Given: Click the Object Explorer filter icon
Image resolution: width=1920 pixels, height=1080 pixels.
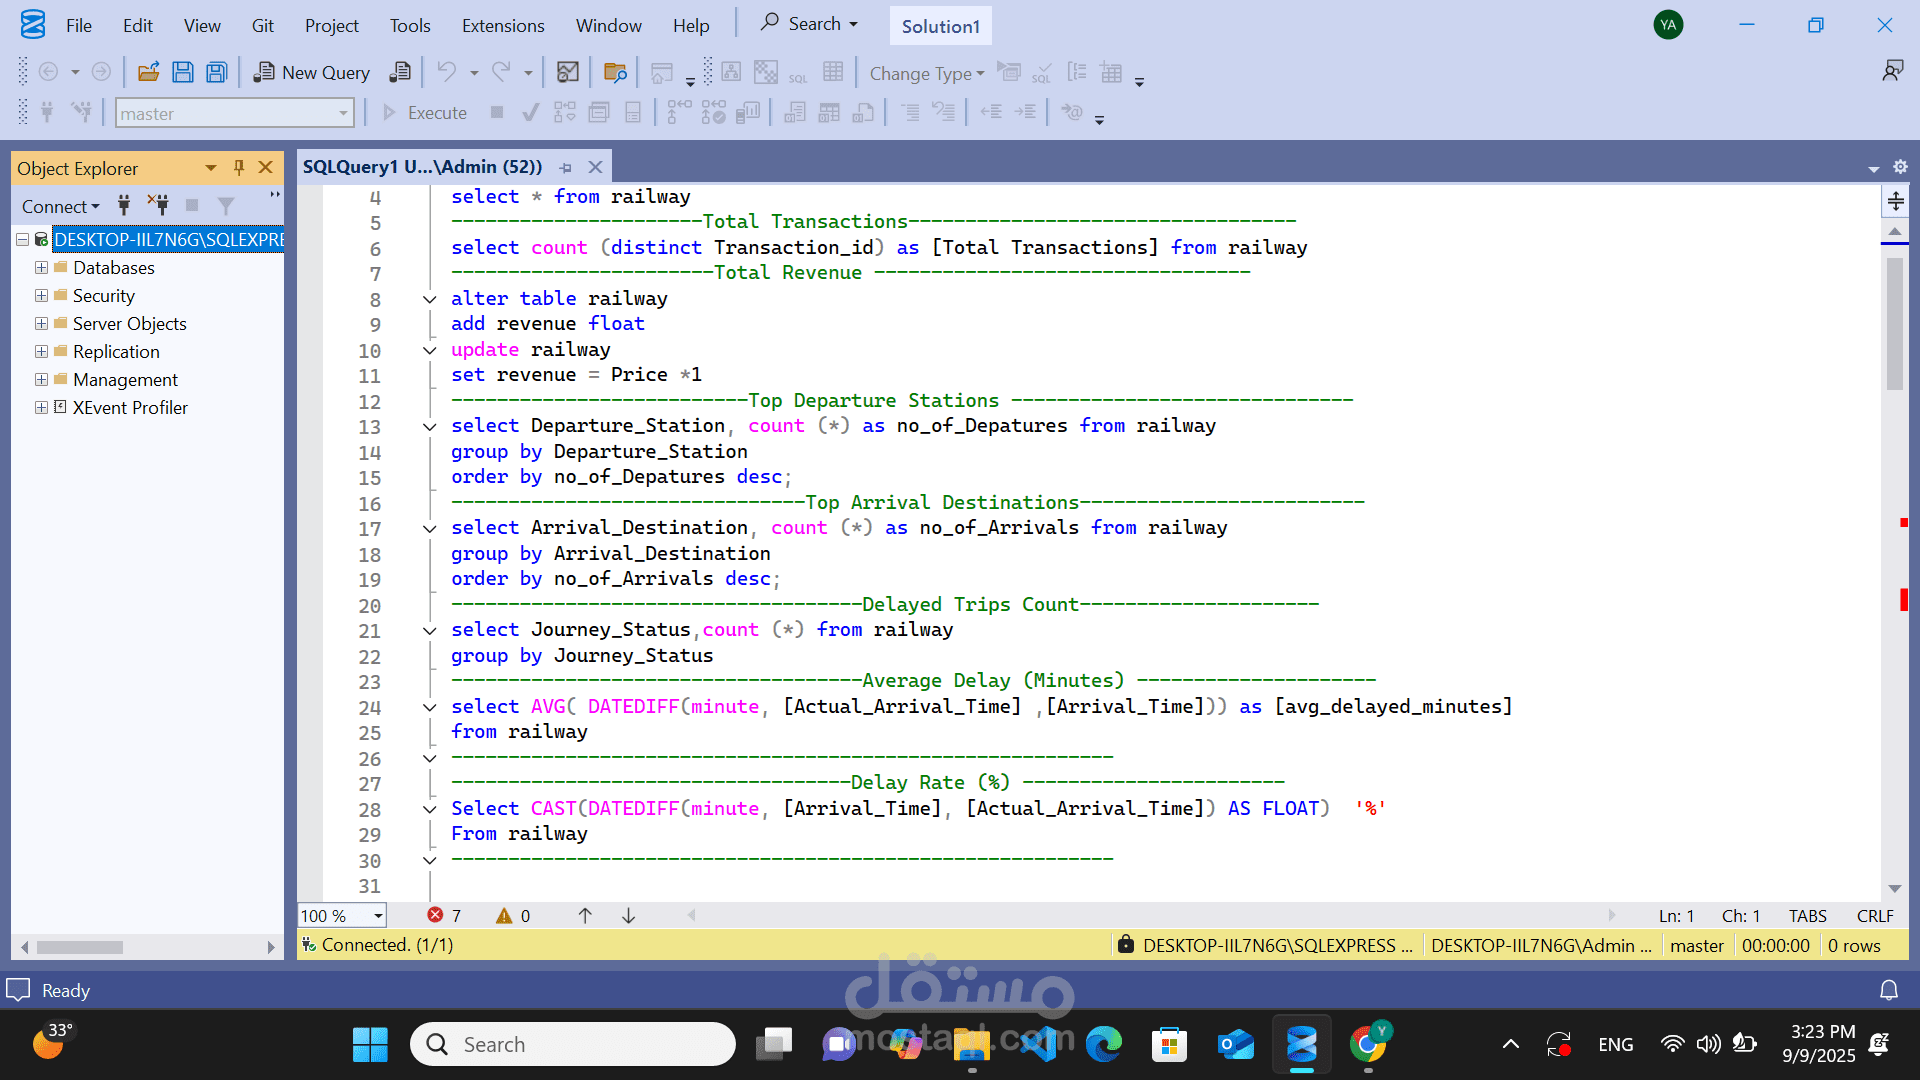Looking at the screenshot, I should tap(226, 206).
